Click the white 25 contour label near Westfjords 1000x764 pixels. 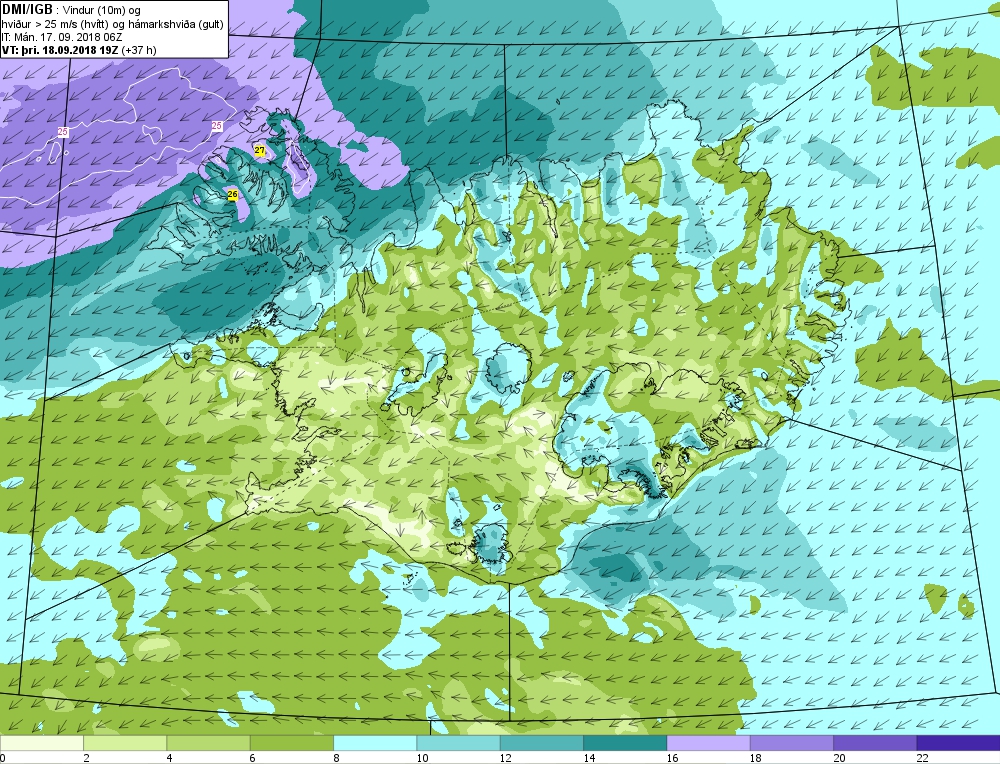[217, 126]
